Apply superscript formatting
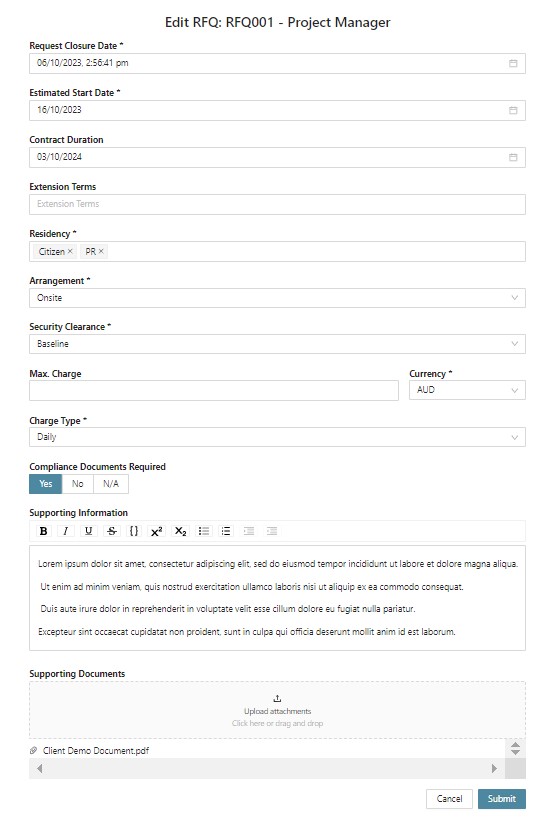 click(157, 531)
